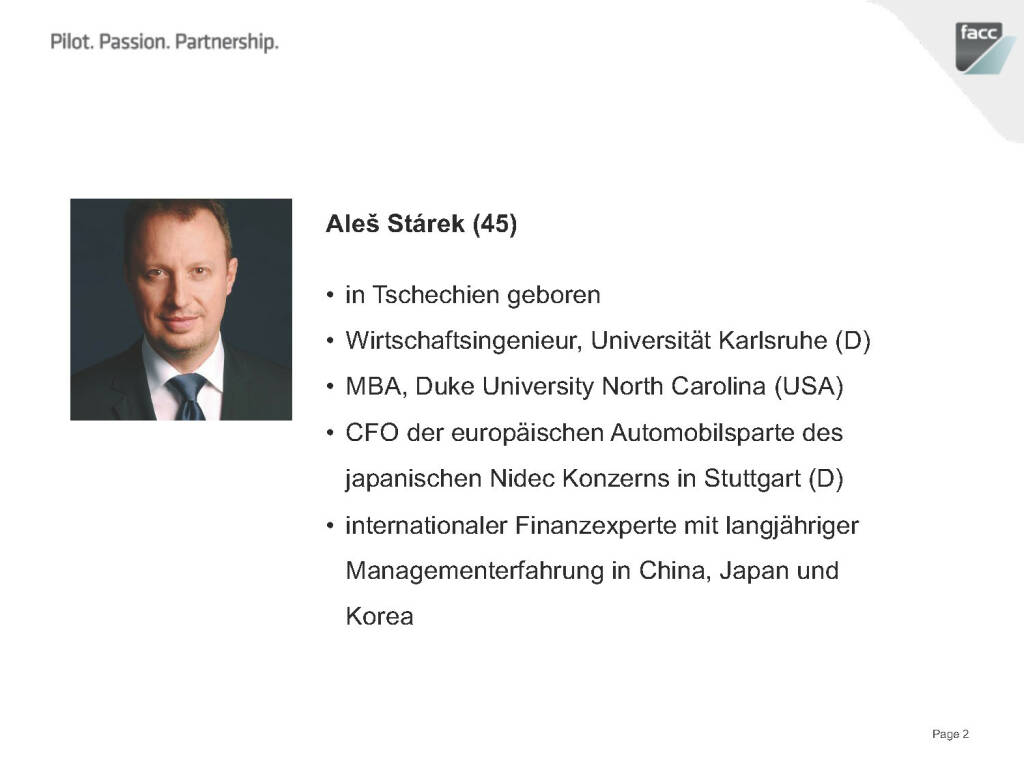
Task: Click the 'Page 2' page number
Action: pyautogui.click(x=950, y=735)
